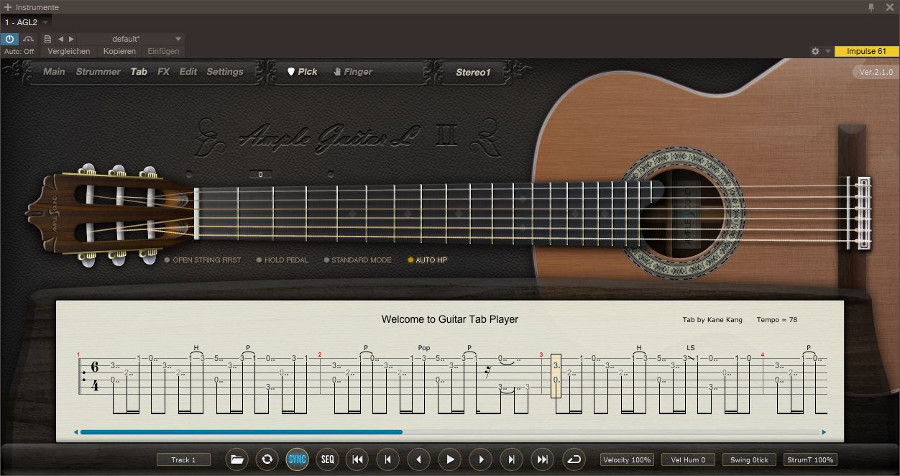The height and width of the screenshot is (476, 900).
Task: Click the Einfügen button
Action: pos(164,51)
